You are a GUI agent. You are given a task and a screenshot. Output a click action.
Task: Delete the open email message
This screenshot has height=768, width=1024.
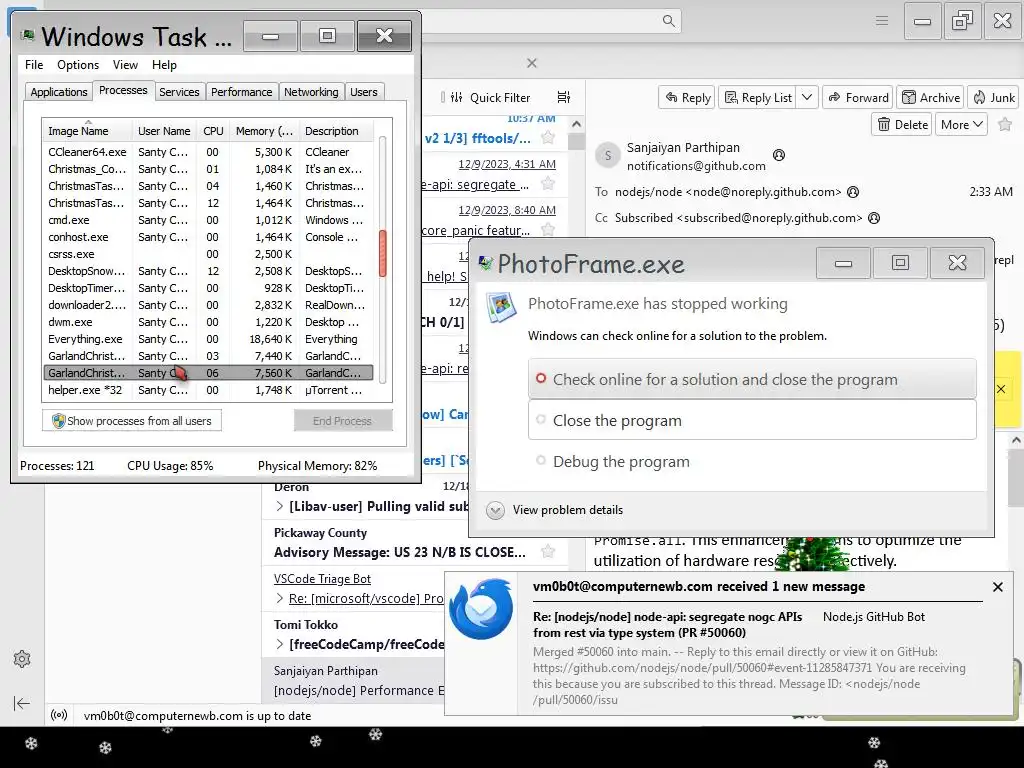903,124
